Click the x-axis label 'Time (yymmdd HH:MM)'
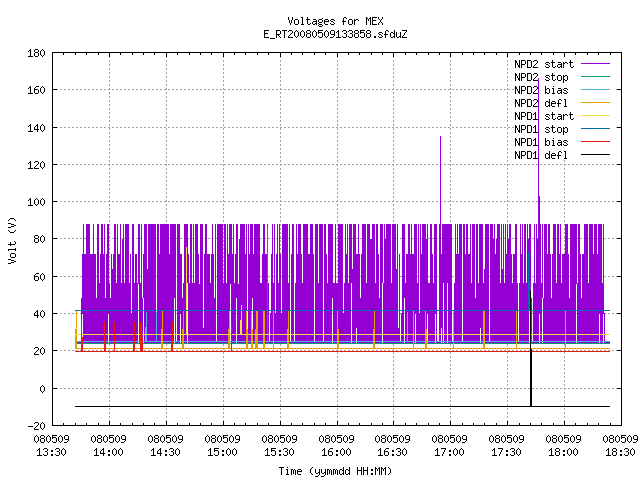This screenshot has height=480, width=640. coord(335,471)
